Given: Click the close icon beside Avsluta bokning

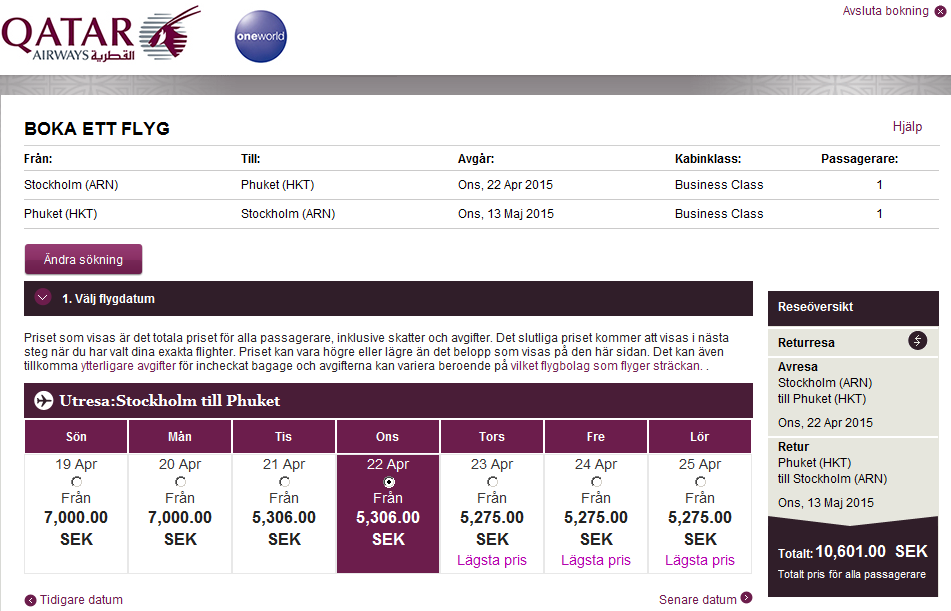Looking at the screenshot, I should point(940,12).
